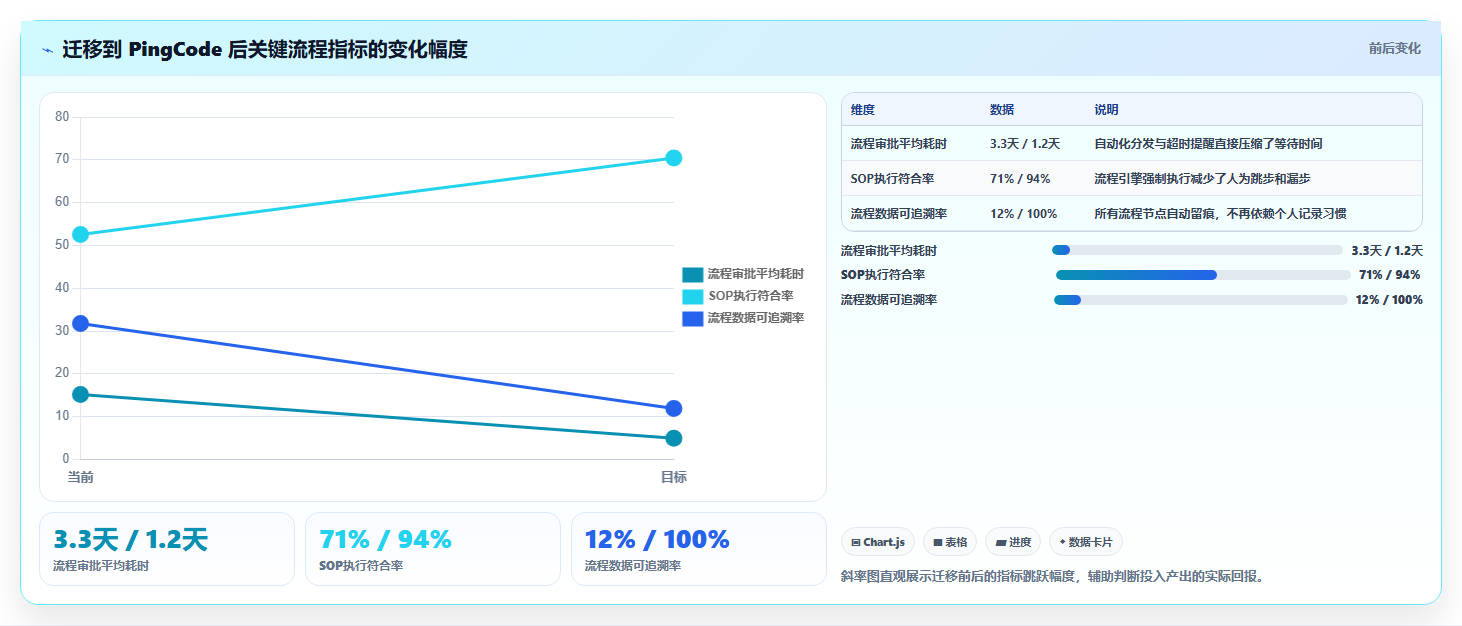Click the chart title 迁移到 PingCode 后关键流程指标的变化幅度
Viewport: 1462px width, 626px height.
[265, 49]
